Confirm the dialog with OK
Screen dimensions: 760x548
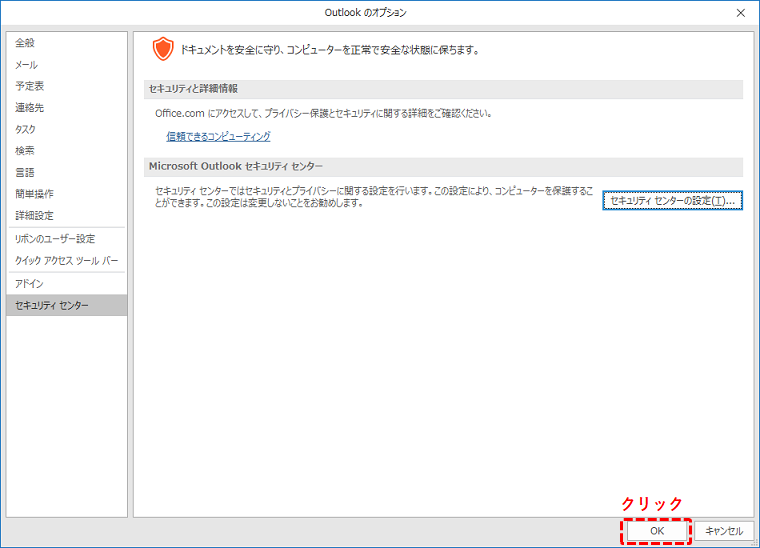point(657,531)
